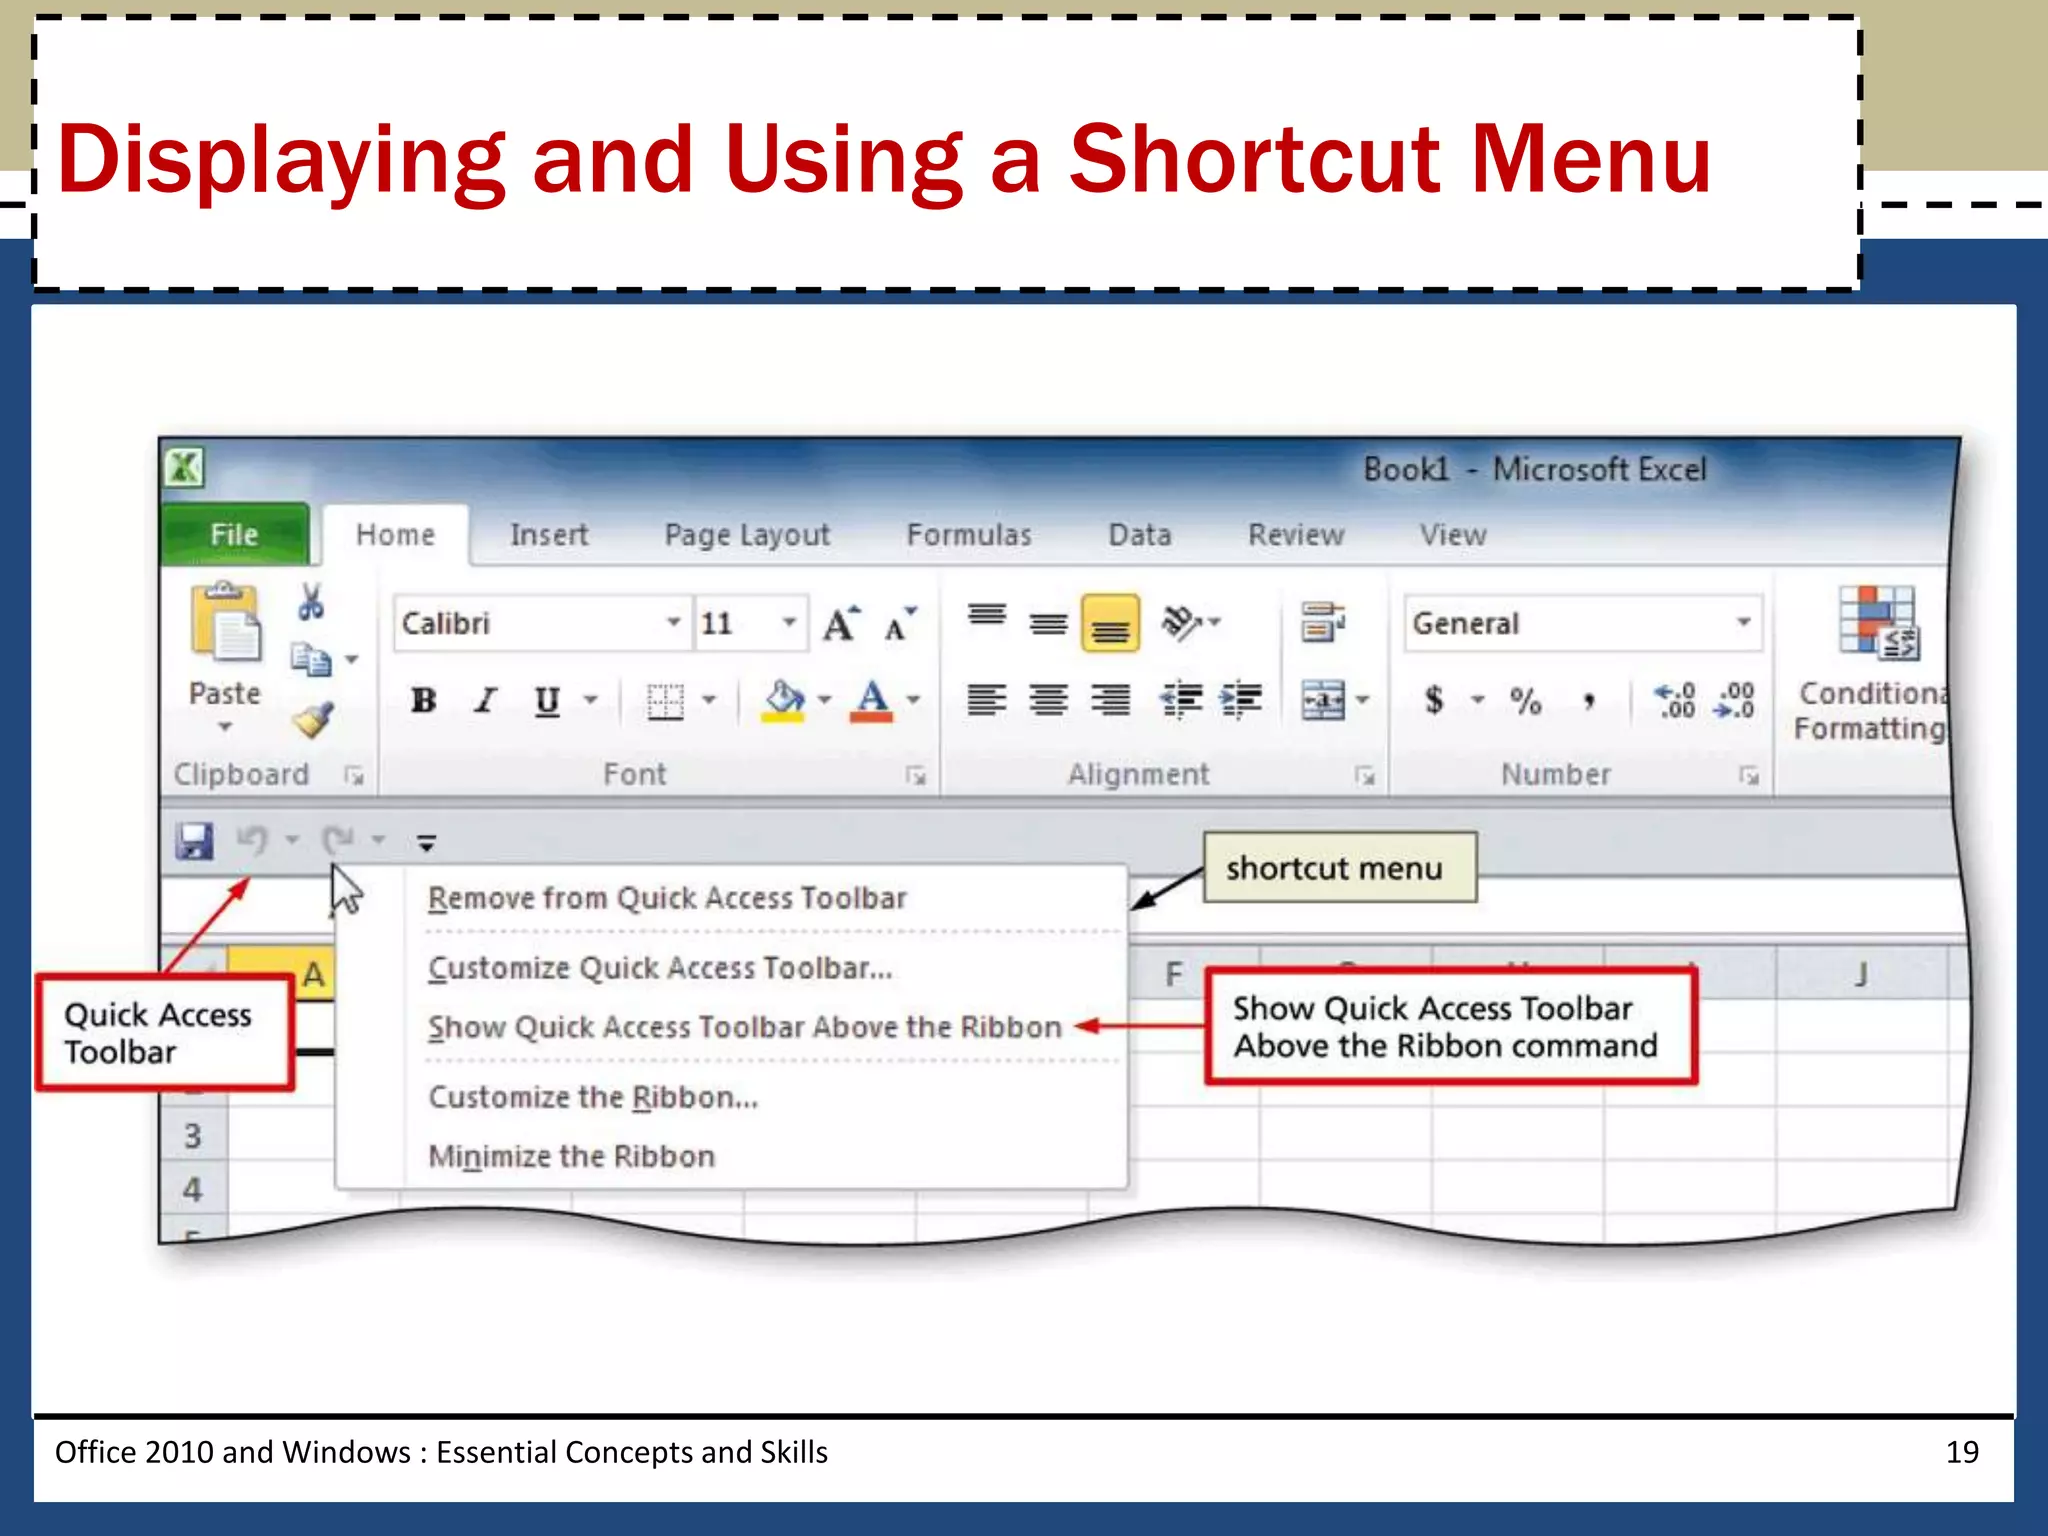Click the Orientation text rotation icon
Image resolution: width=2048 pixels, height=1536 pixels.
tap(1181, 623)
